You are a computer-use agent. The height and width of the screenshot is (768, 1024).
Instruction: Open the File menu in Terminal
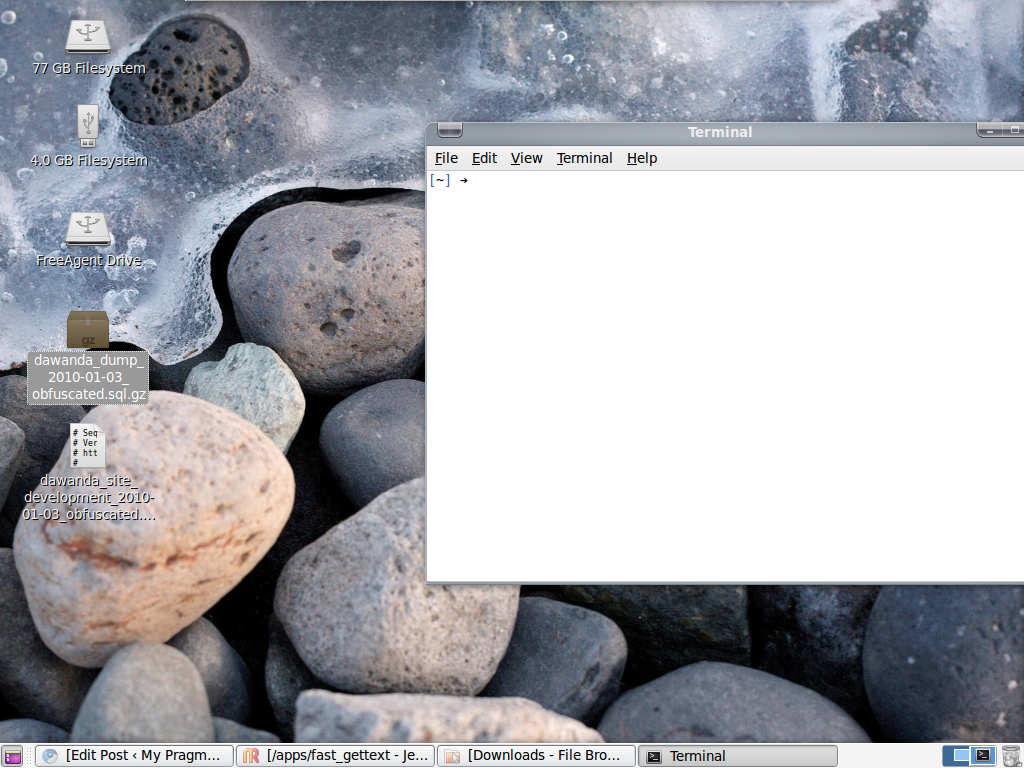pos(446,158)
